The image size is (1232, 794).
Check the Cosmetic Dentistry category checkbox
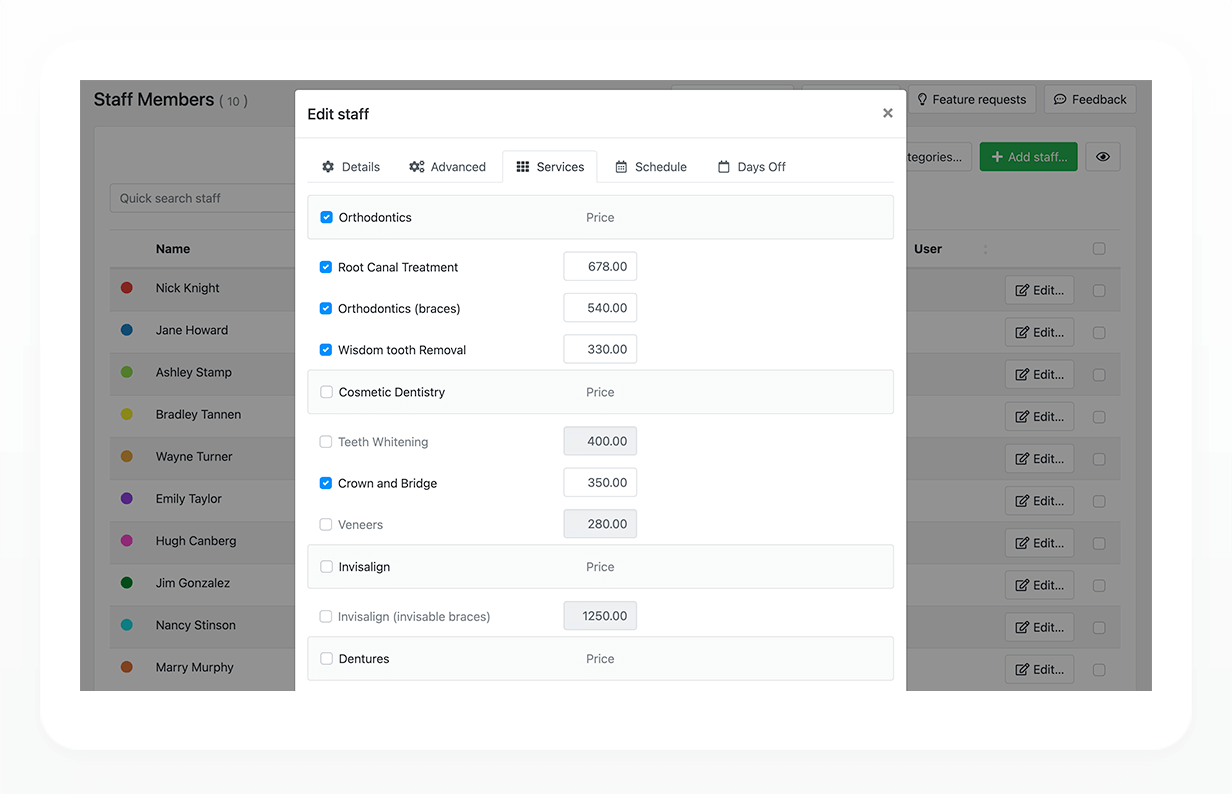tap(326, 392)
